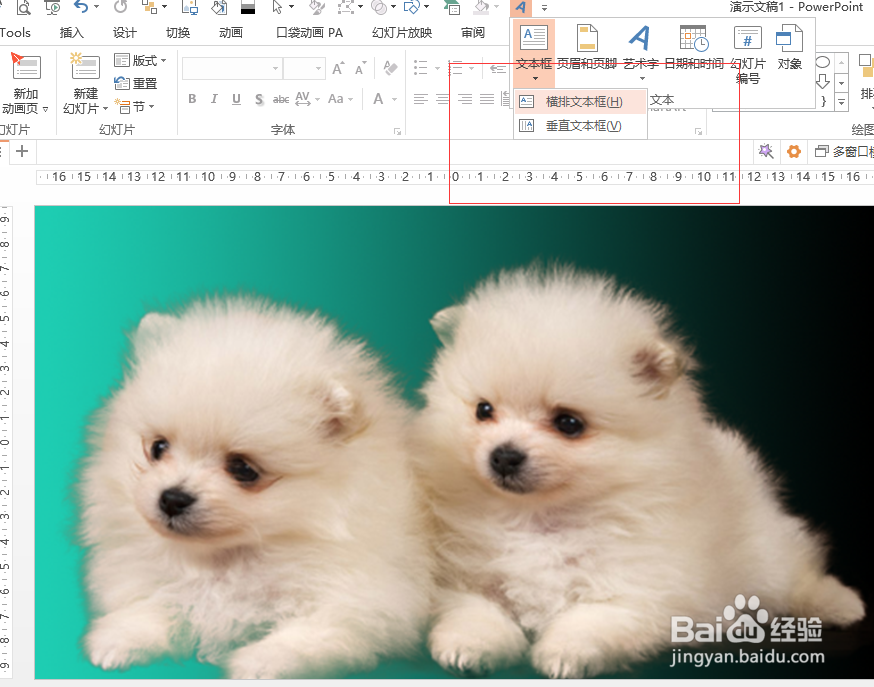Image resolution: width=874 pixels, height=687 pixels.
Task: Toggle Bold formatting
Action: [191, 100]
